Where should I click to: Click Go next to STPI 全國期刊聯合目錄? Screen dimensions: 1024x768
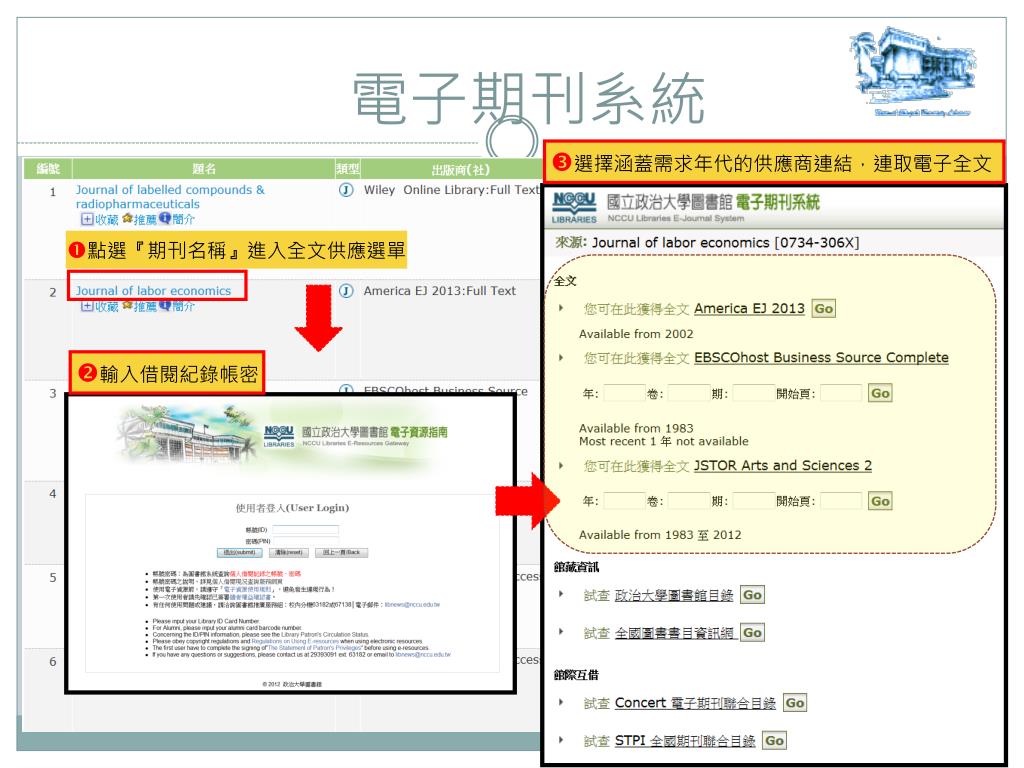[x=774, y=741]
